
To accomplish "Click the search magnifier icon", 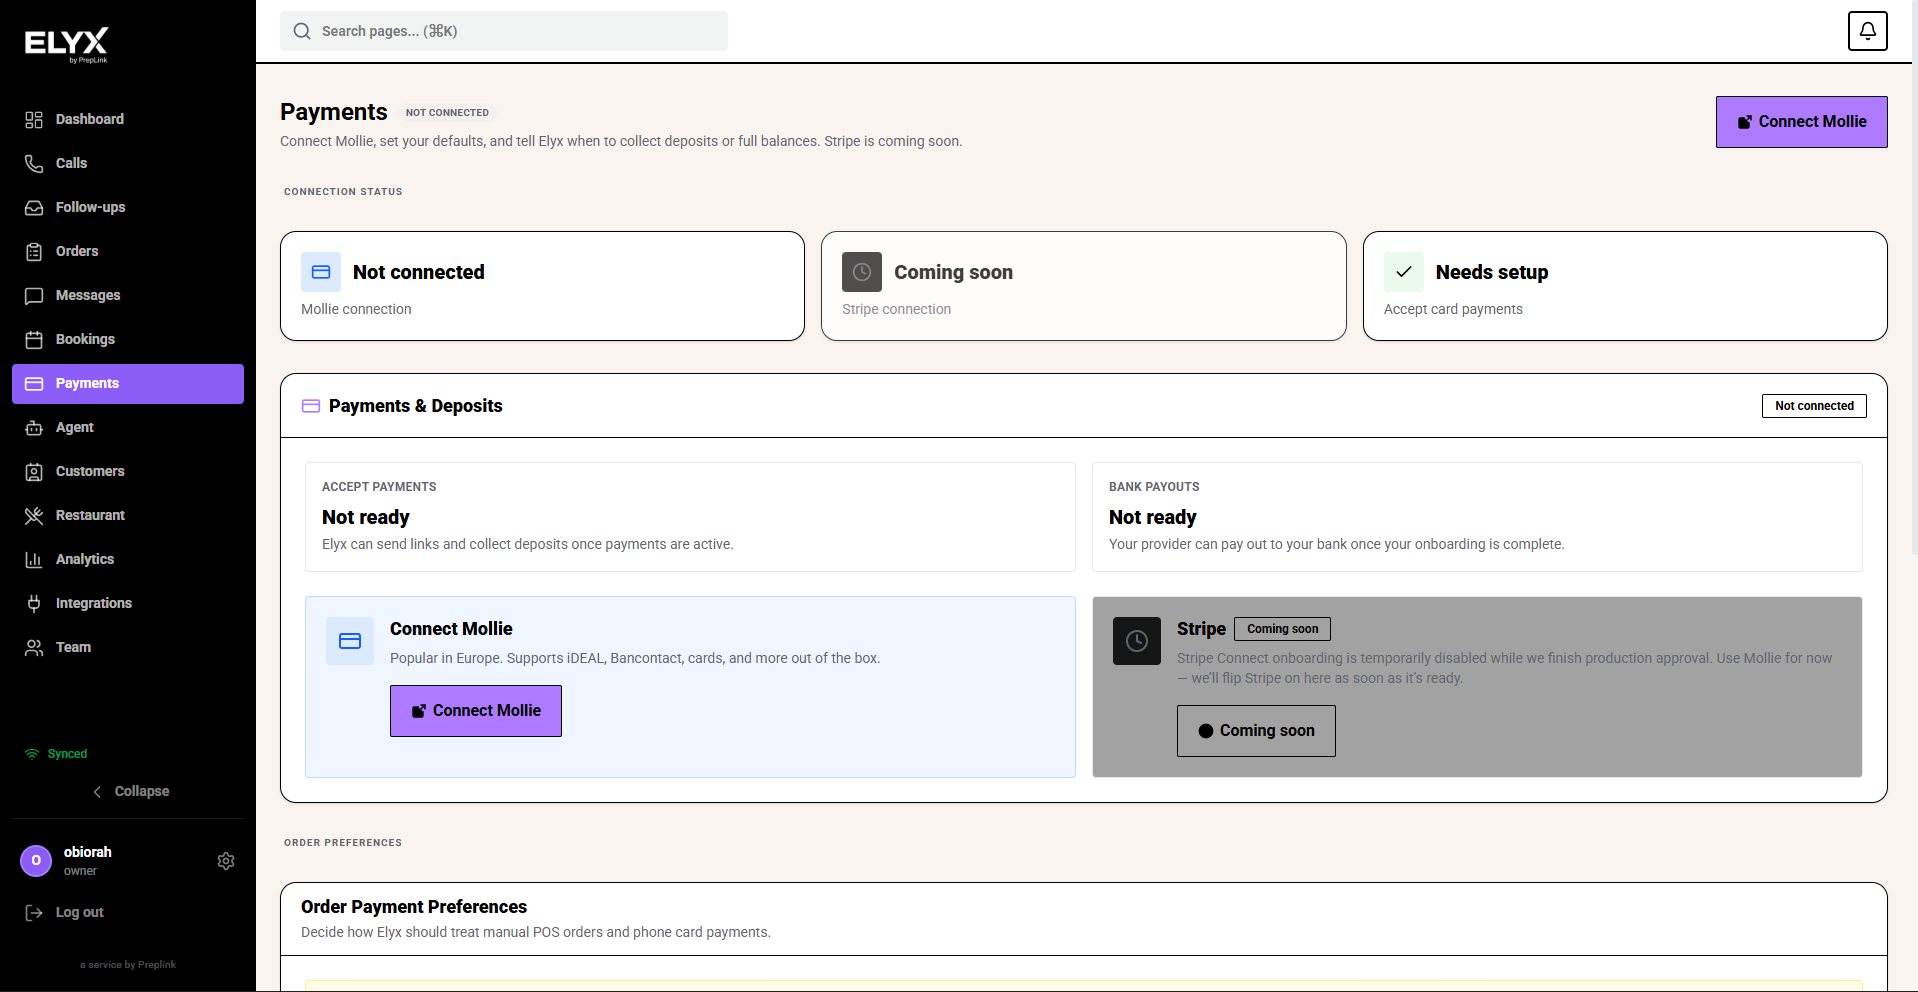I will 302,32.
